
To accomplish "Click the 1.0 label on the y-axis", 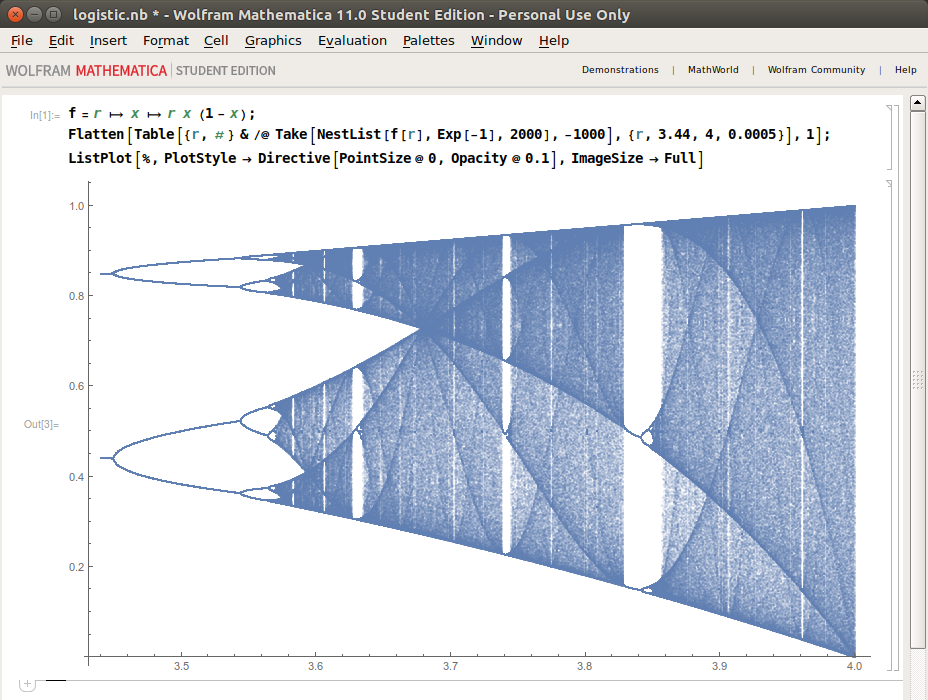I will [76, 207].
